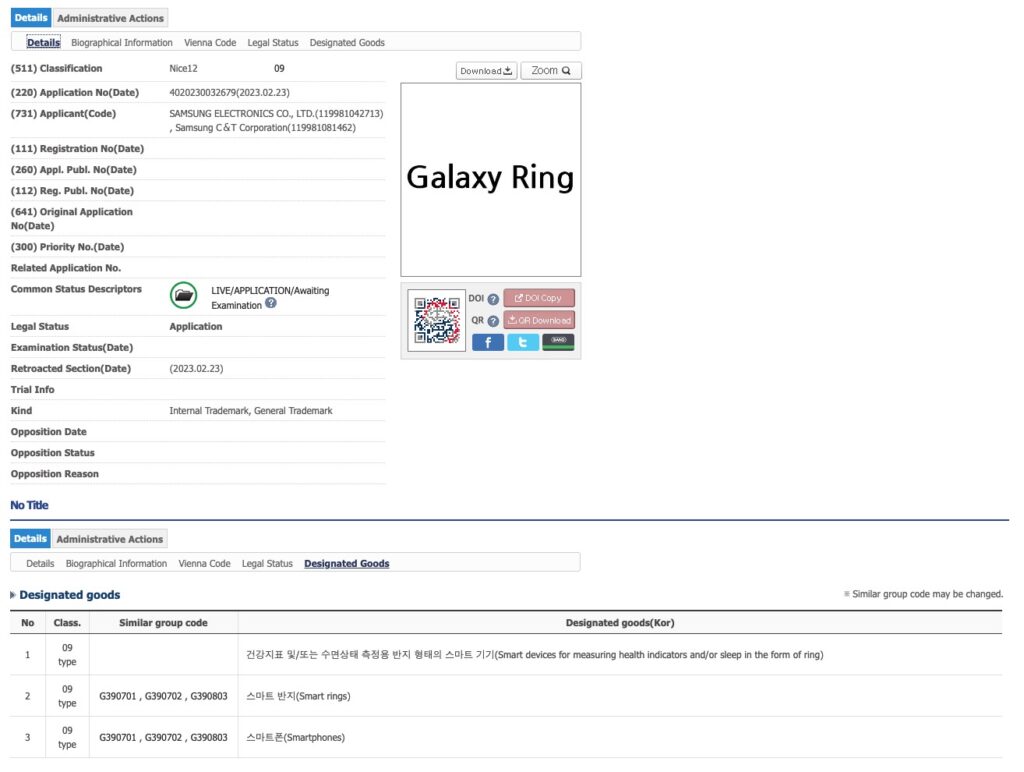
Task: Open upper Designated Goods sub-tab
Action: pyautogui.click(x=347, y=42)
